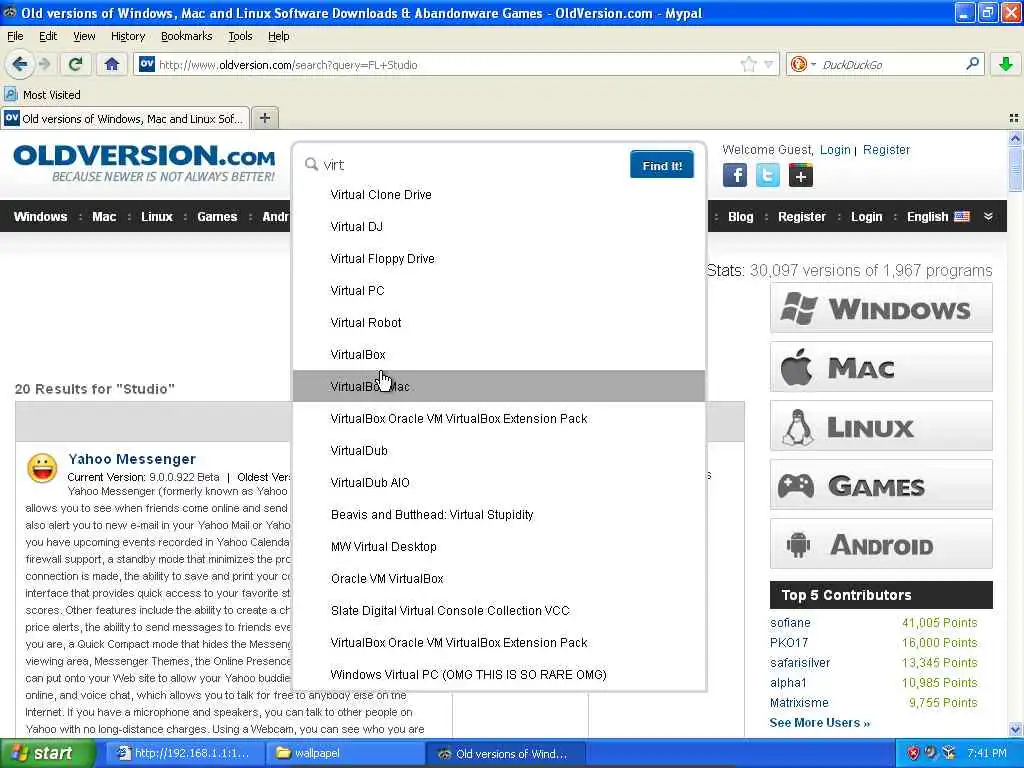Open the Blog nav bar item
Screen dimensions: 1024x768
point(741,217)
